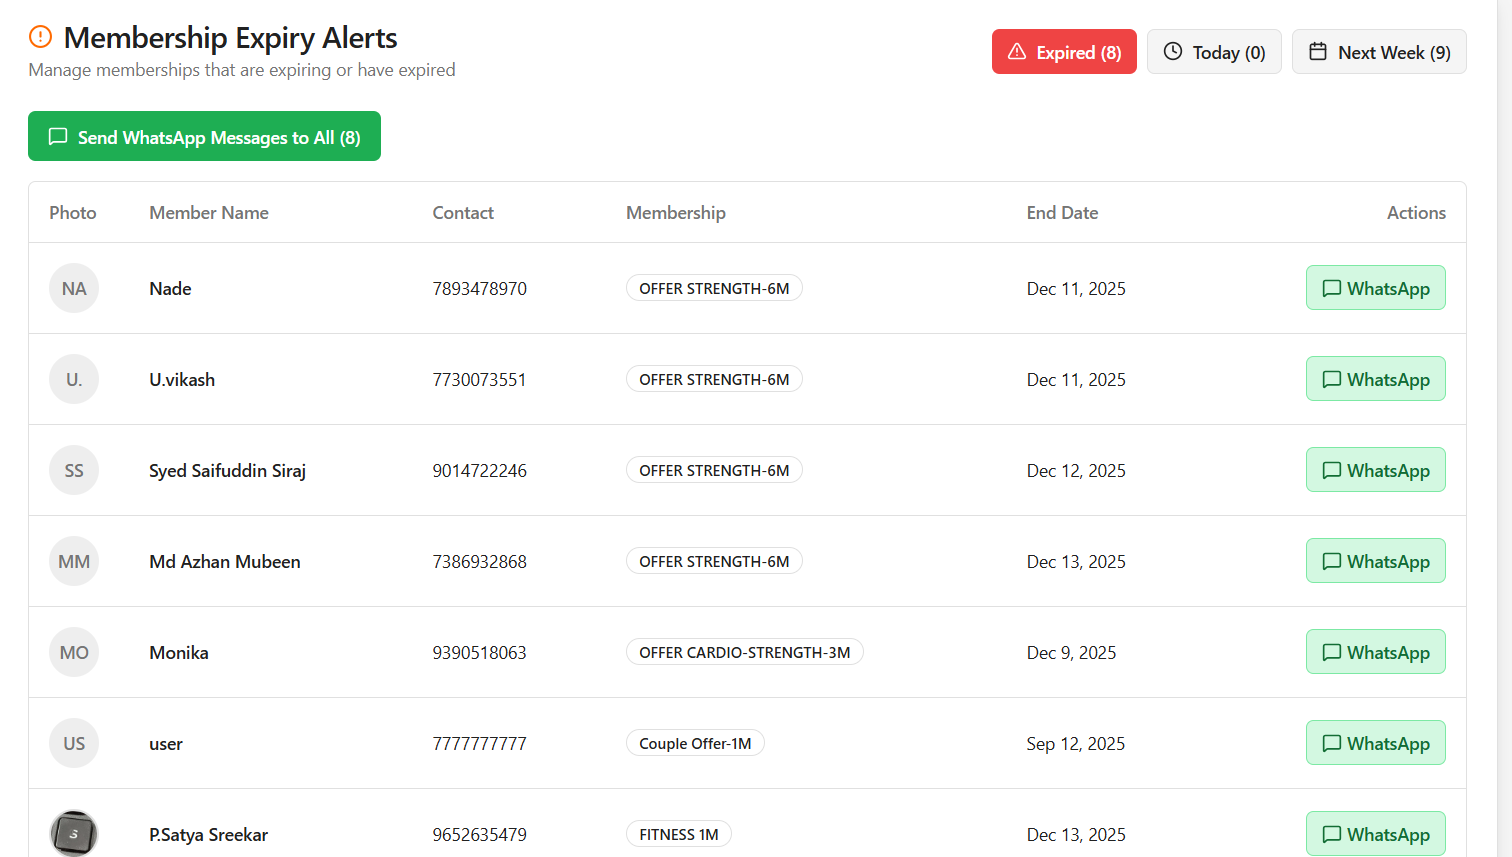Show Next Week (9) expiring memberships
1512x857 pixels.
[1379, 52]
